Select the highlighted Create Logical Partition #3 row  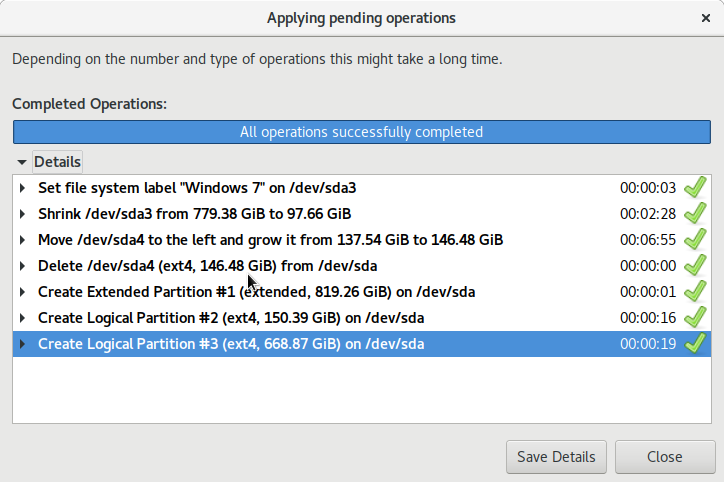230,344
